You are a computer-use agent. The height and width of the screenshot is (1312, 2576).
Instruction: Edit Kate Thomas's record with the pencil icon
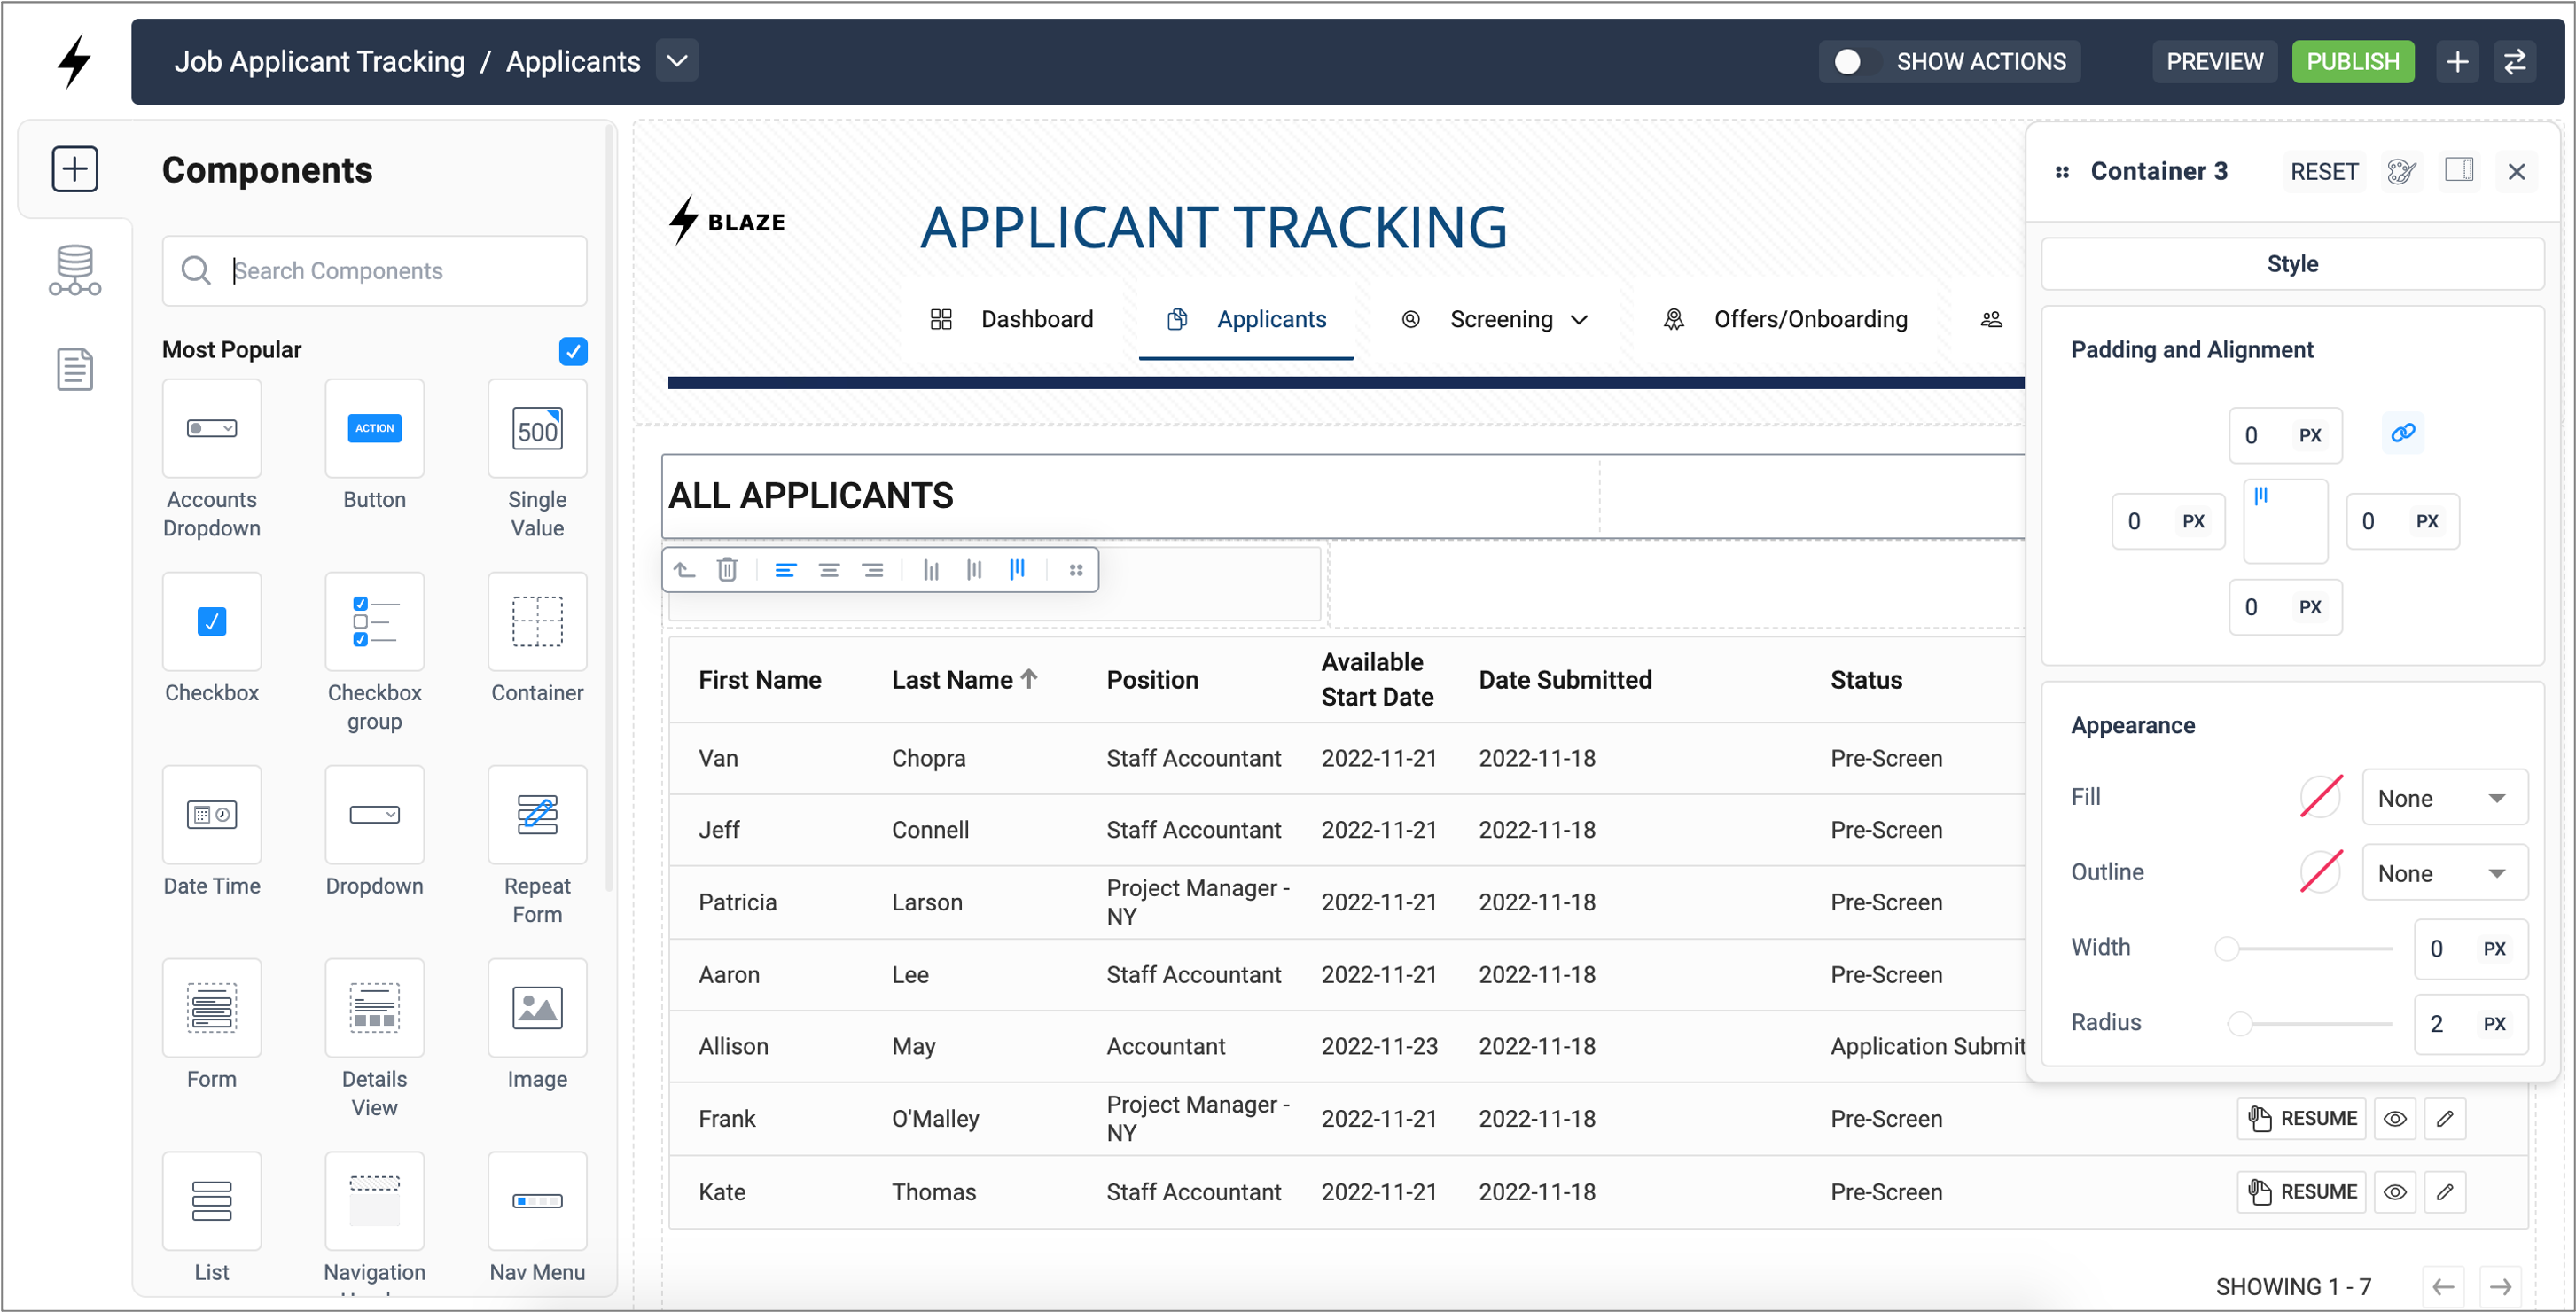pyautogui.click(x=2446, y=1191)
